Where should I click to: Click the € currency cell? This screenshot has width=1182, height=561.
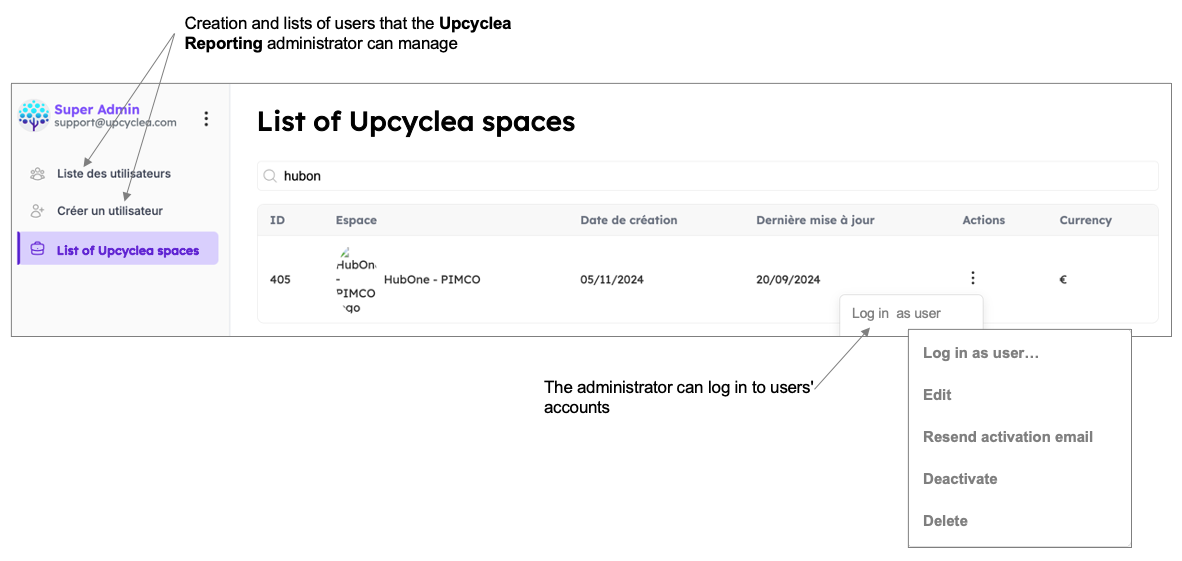point(1063,280)
